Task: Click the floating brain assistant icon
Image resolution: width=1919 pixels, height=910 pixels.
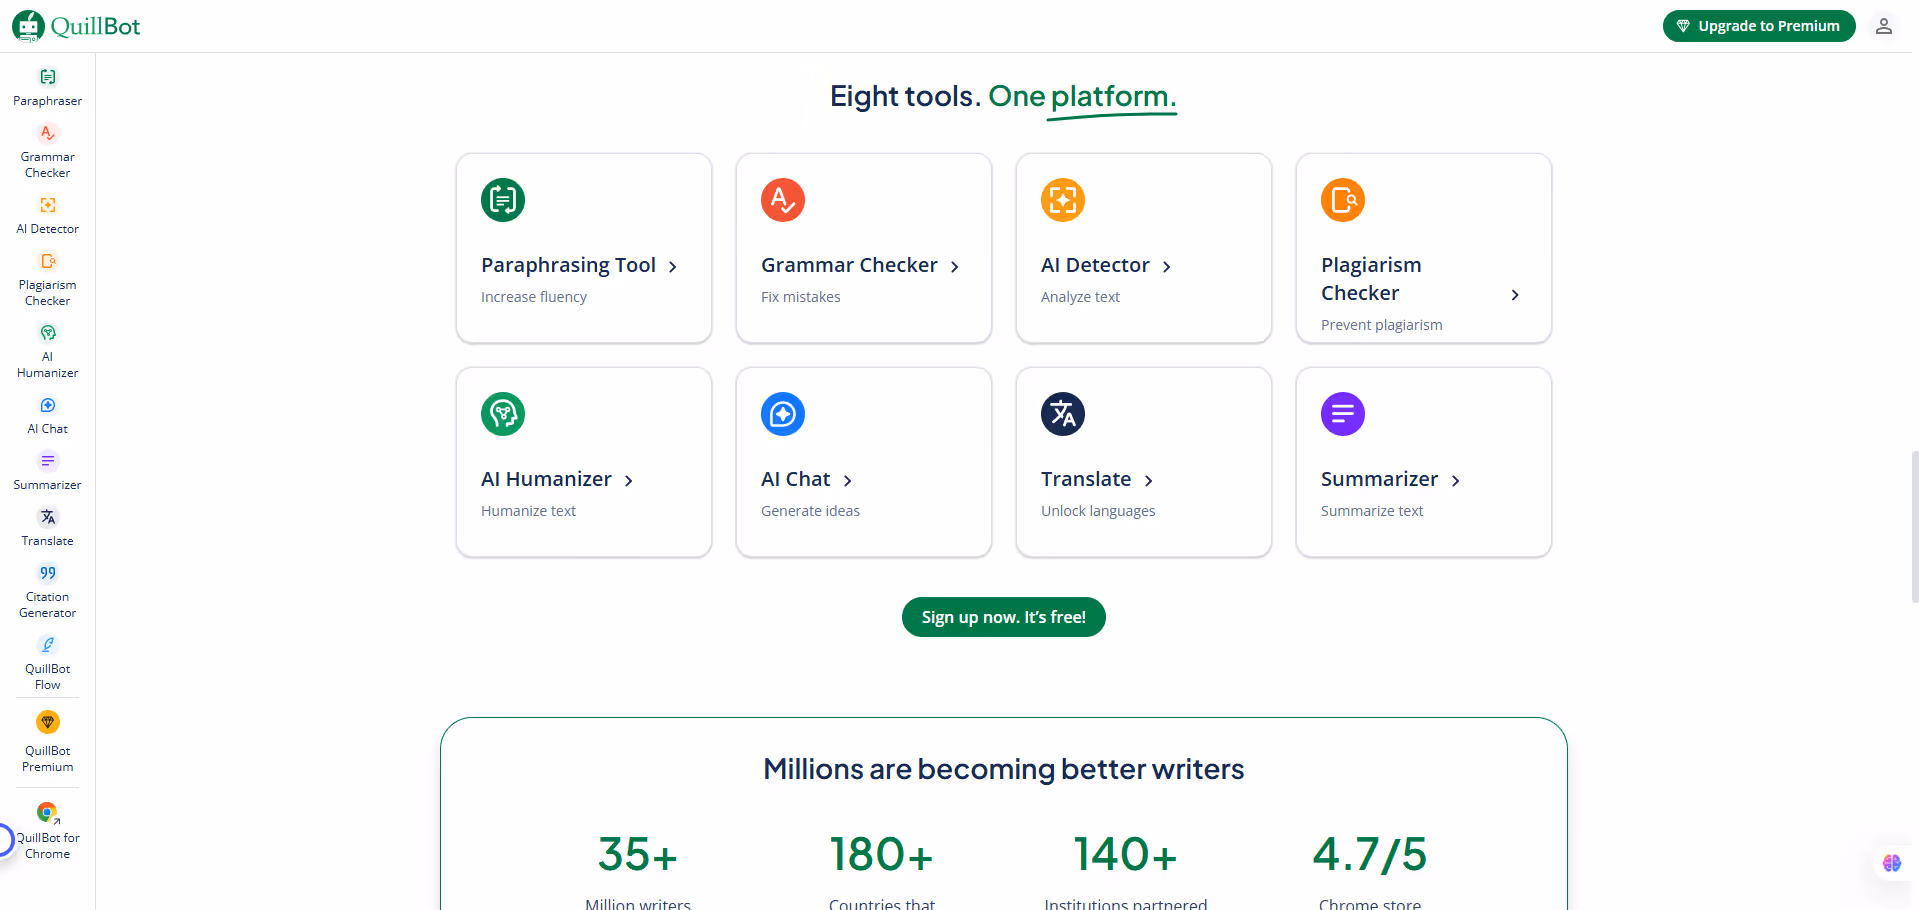Action: [x=1892, y=863]
